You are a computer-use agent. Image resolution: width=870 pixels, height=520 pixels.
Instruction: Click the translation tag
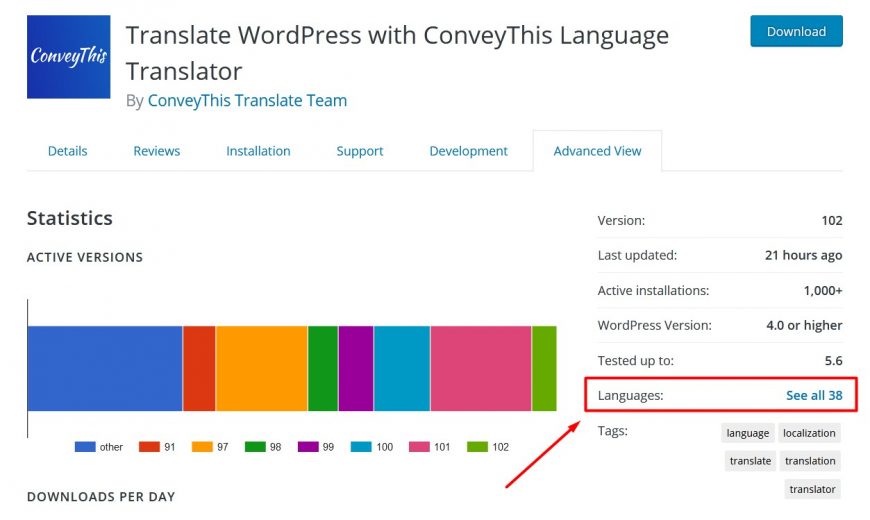coord(810,461)
